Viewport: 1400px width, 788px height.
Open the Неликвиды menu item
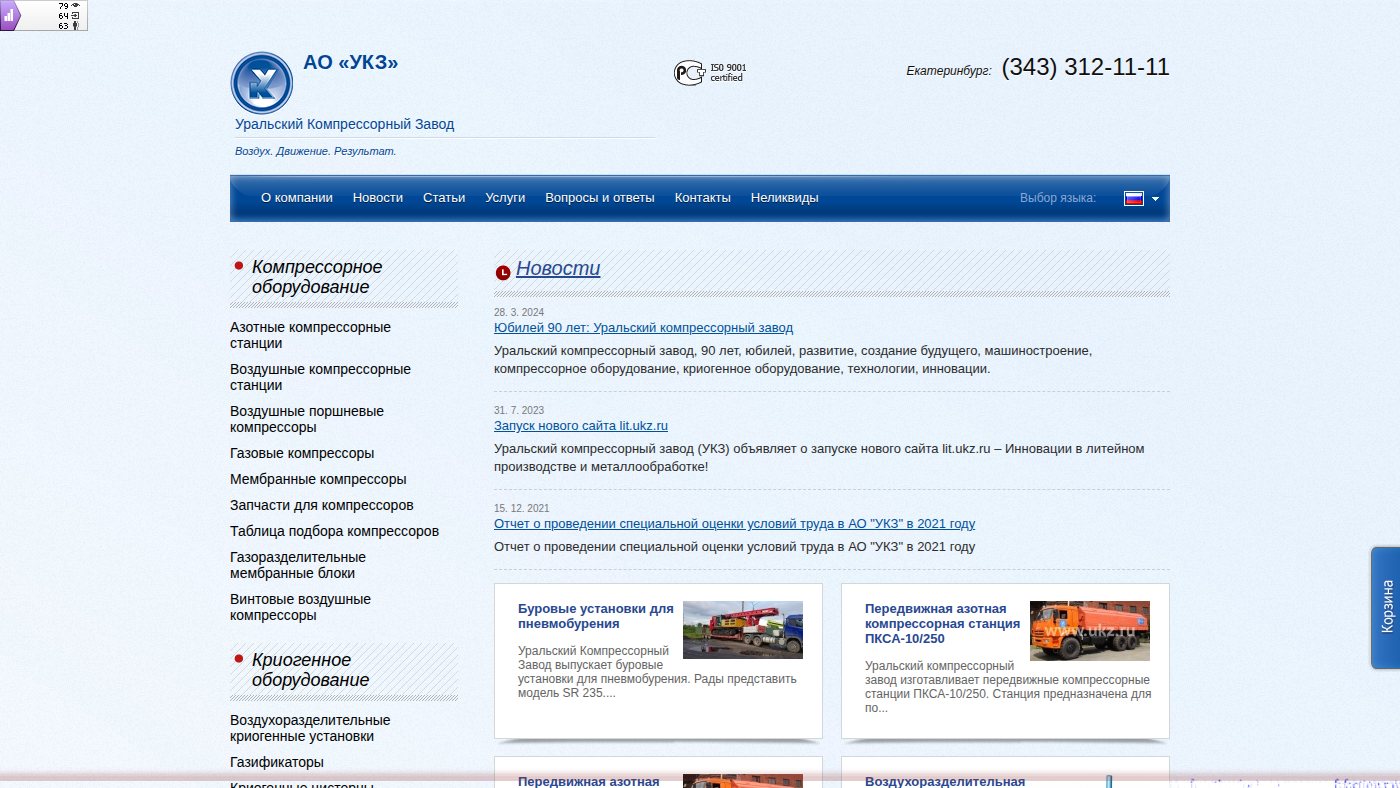point(785,198)
